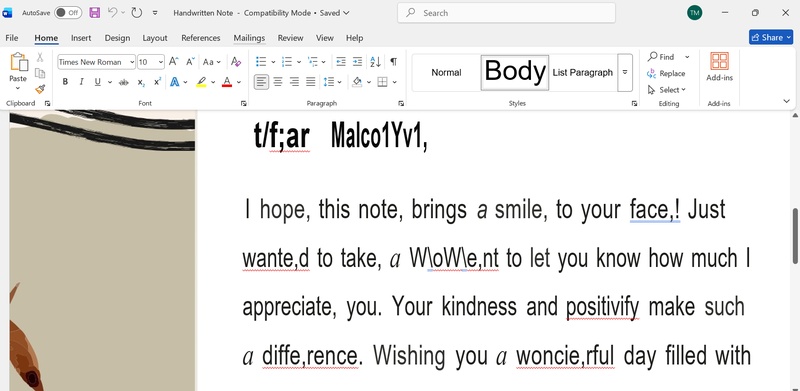The height and width of the screenshot is (391, 800).
Task: Apply yellow text highlight color
Action: [201, 82]
